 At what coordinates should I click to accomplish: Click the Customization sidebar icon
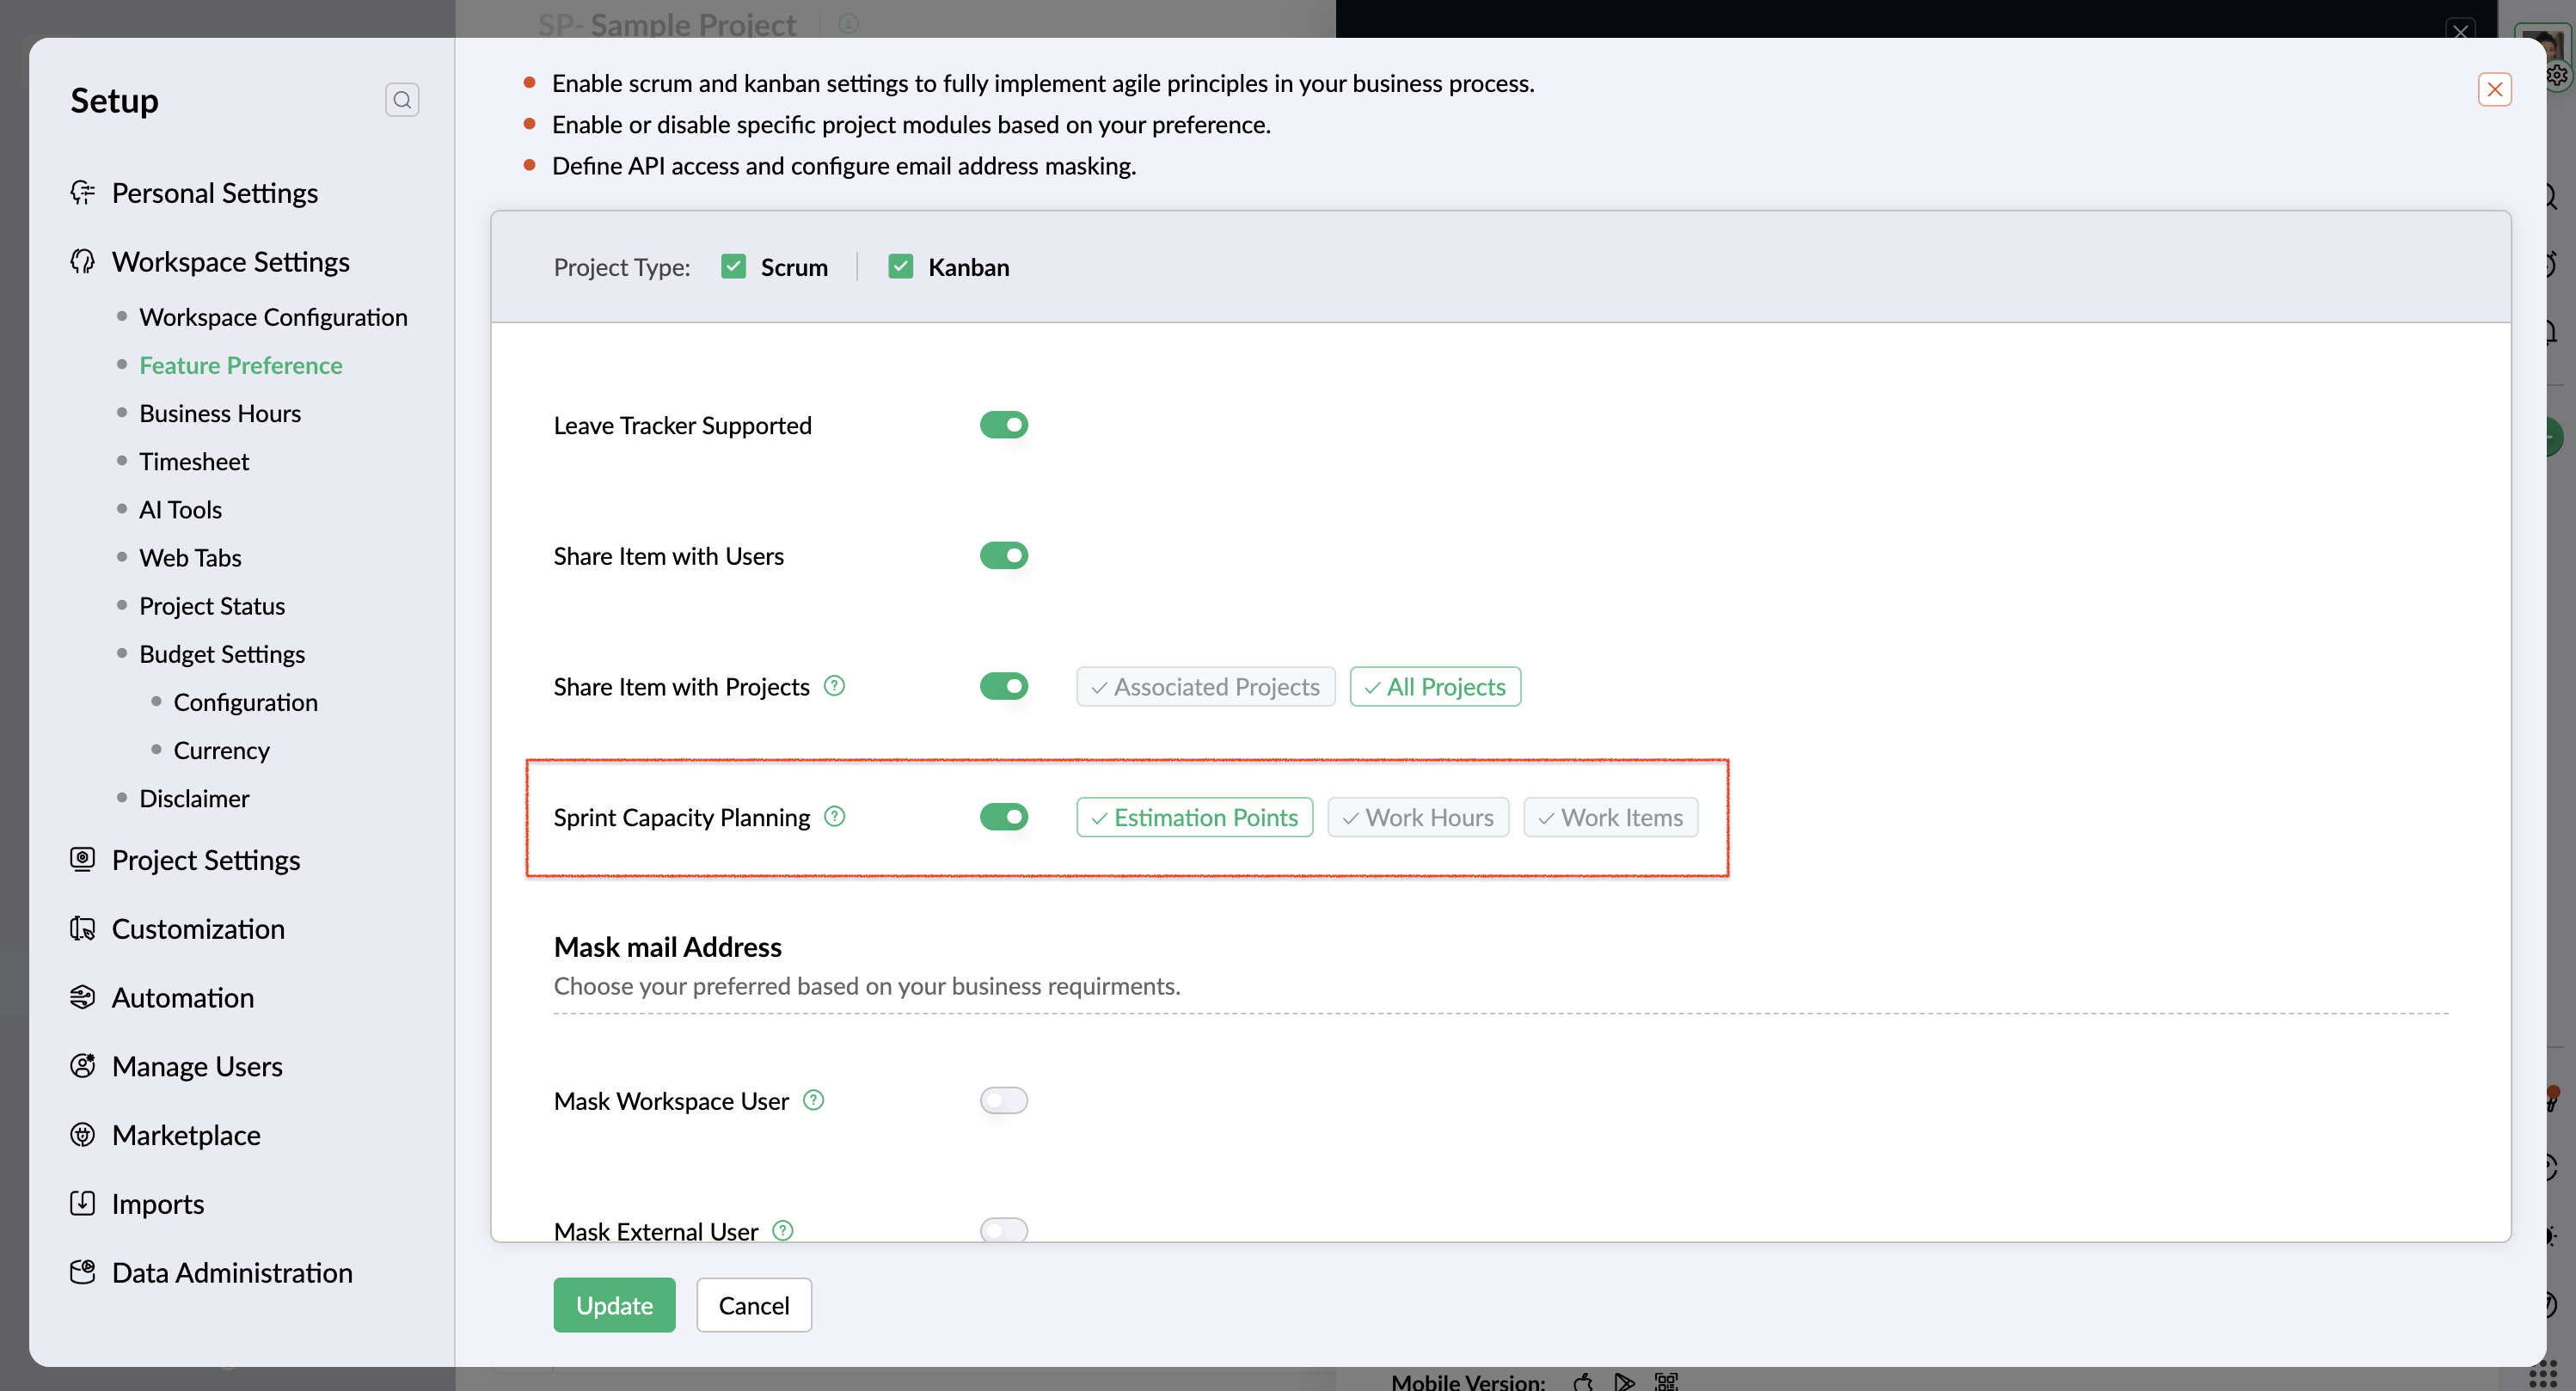(x=83, y=929)
